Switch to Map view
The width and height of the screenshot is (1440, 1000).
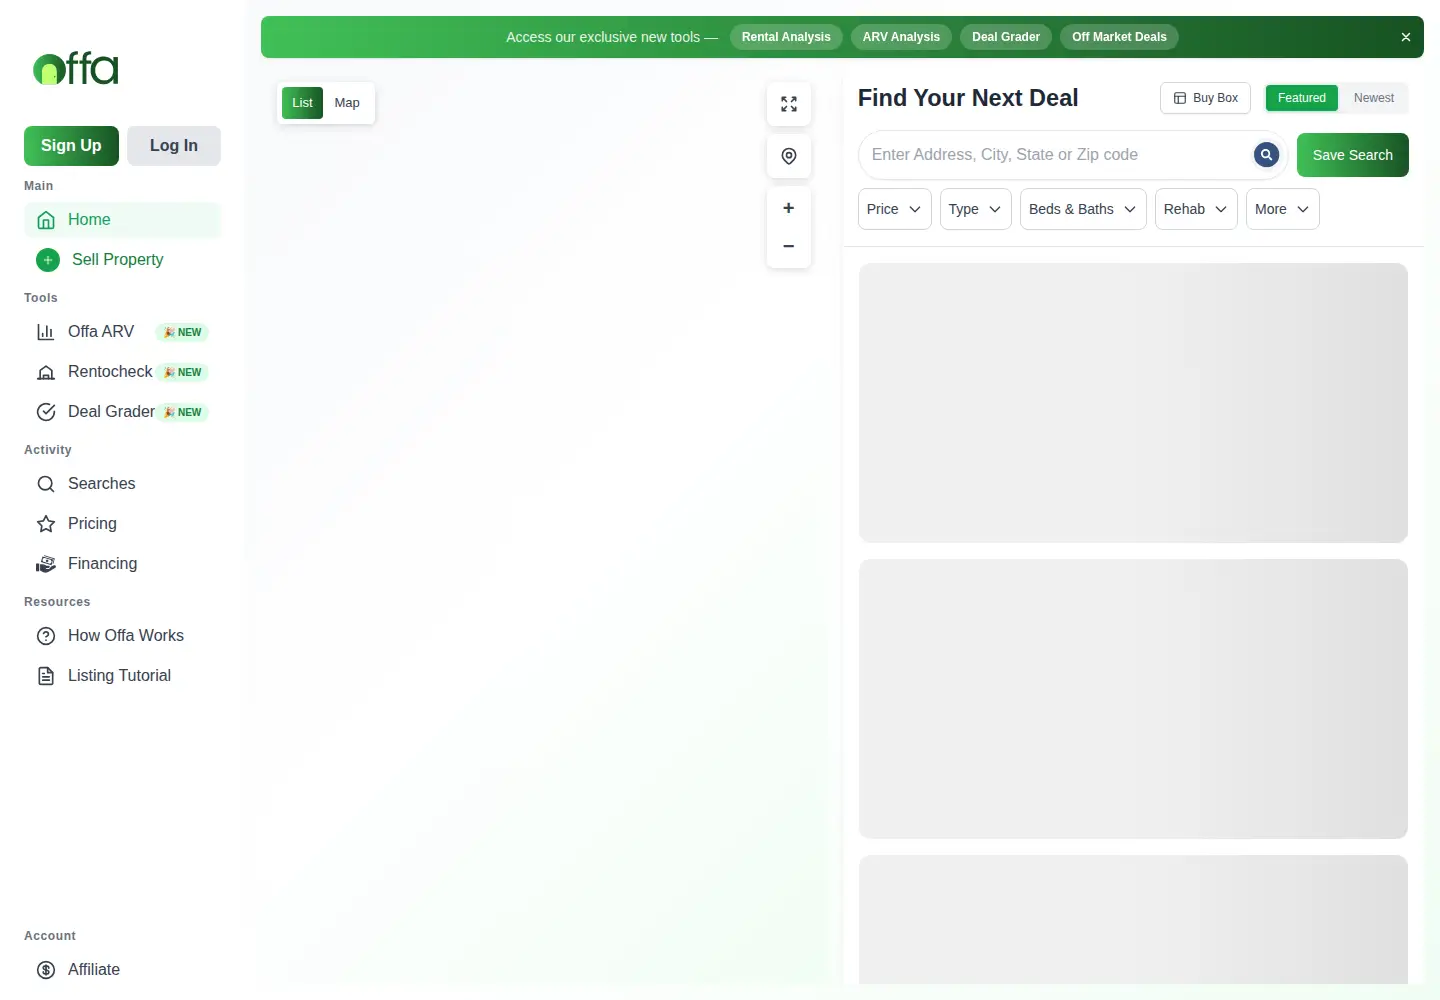[x=347, y=103]
